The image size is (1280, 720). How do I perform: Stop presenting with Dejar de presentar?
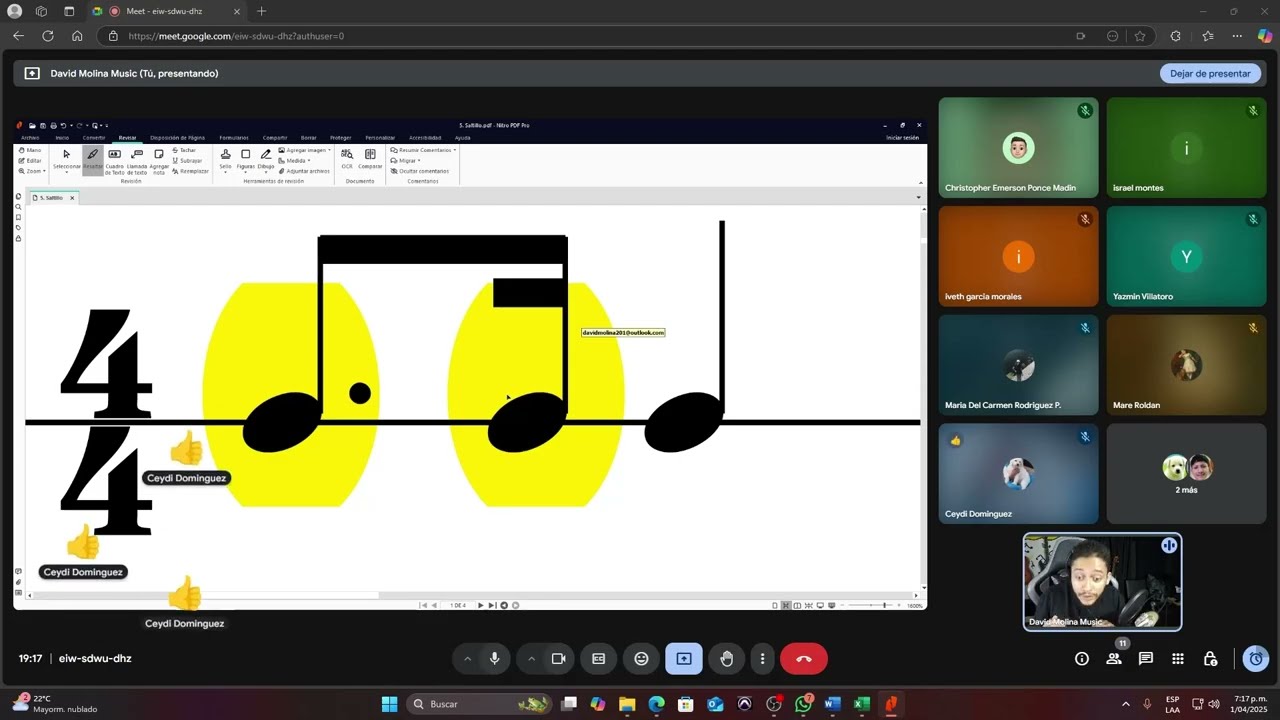pyautogui.click(x=1210, y=73)
